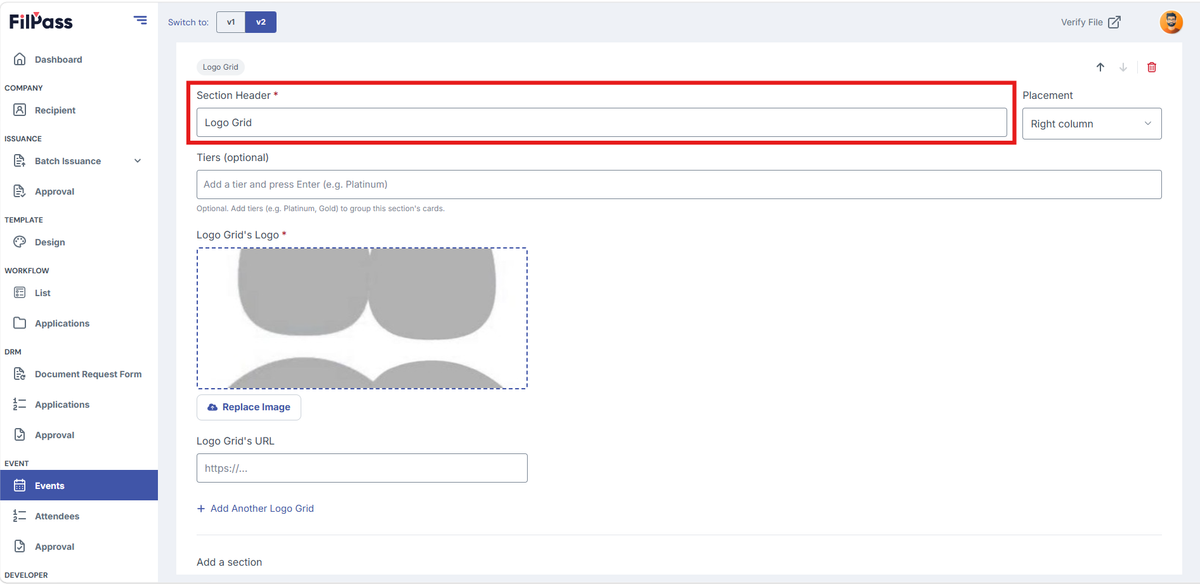
Task: Click the Recipient person icon
Action: pyautogui.click(x=19, y=110)
